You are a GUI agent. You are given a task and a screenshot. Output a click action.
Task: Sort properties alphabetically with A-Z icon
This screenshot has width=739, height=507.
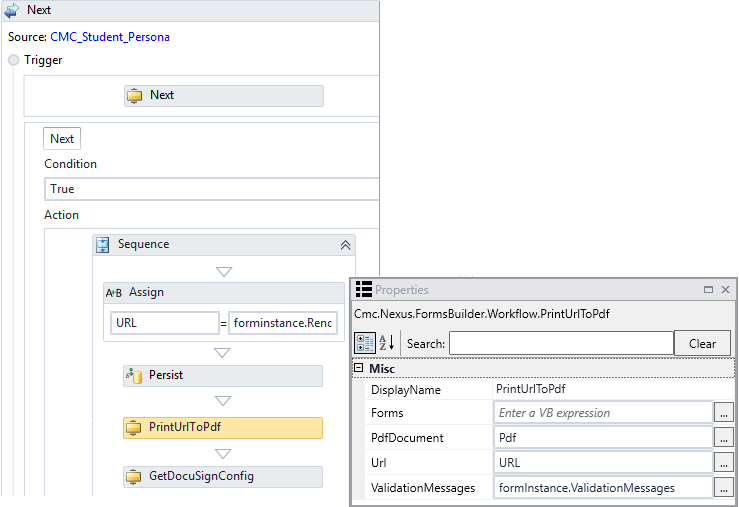385,343
